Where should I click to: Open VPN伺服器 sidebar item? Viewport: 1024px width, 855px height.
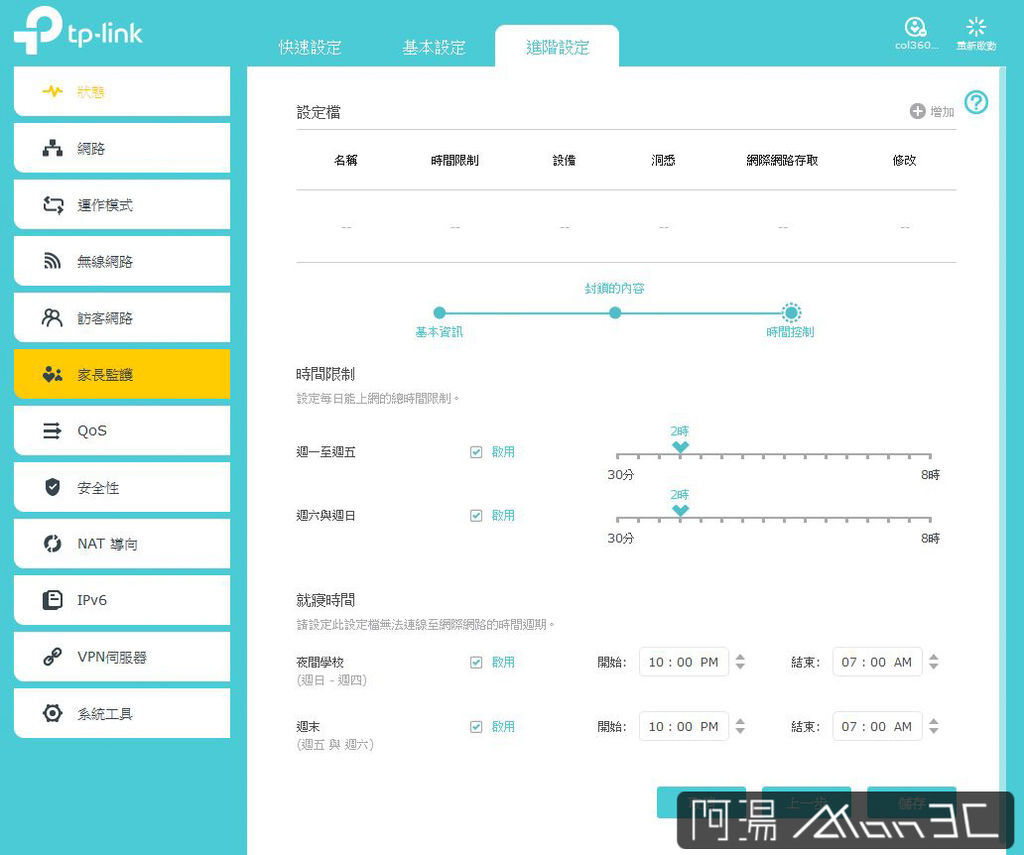pyautogui.click(x=122, y=656)
